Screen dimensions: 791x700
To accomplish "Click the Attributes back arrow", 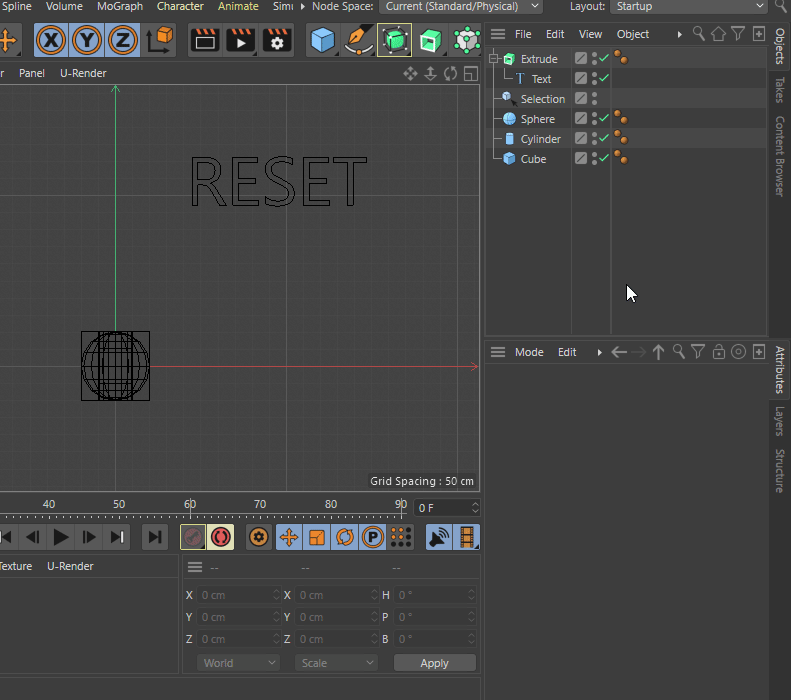I will pos(619,352).
